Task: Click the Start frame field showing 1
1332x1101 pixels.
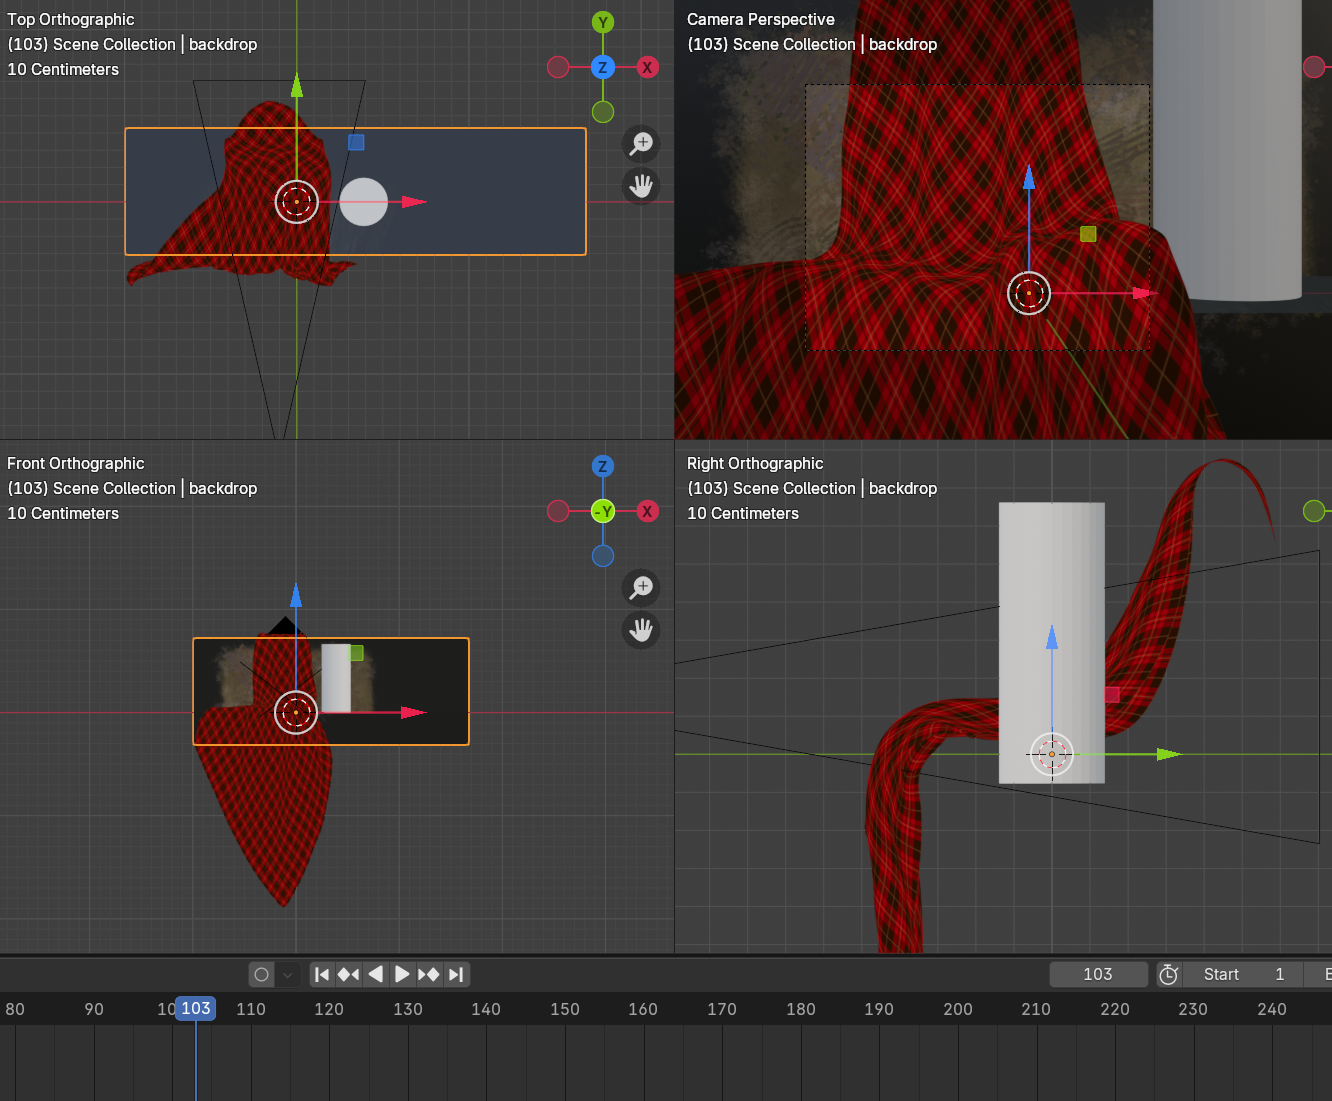Action: (x=1244, y=974)
